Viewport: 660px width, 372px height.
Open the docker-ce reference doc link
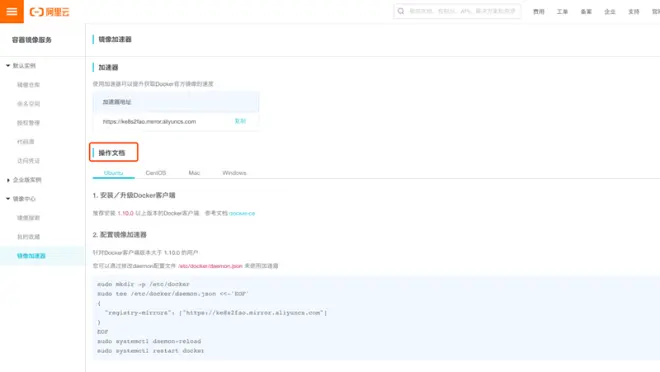tap(242, 213)
